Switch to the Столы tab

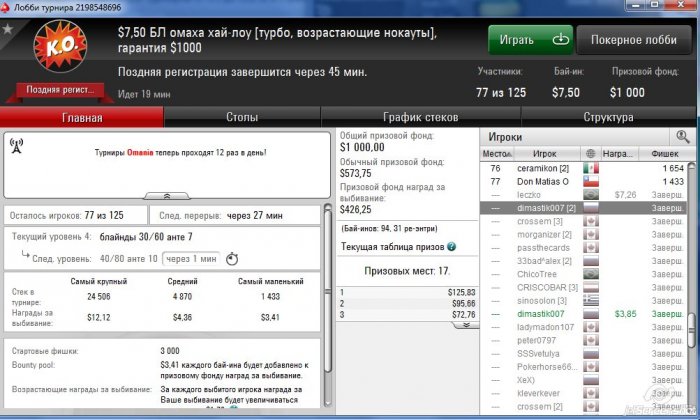(x=242, y=117)
